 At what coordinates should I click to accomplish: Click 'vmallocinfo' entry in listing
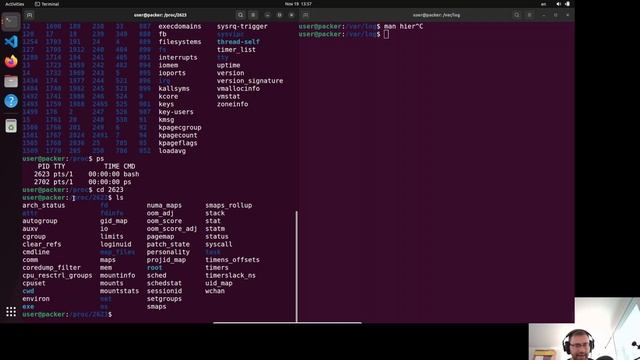pos(238,89)
